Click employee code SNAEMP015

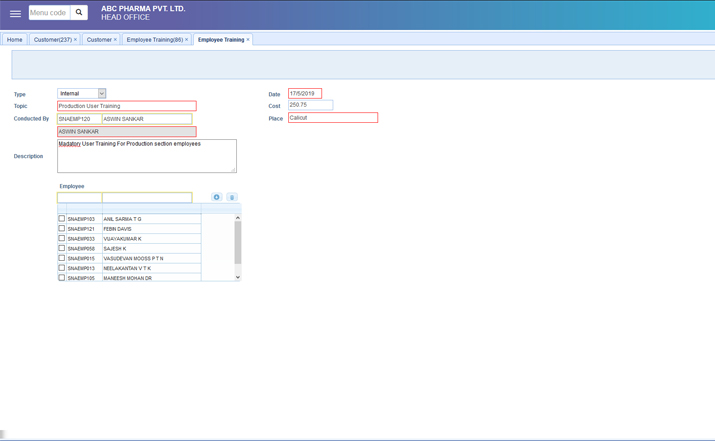point(81,259)
